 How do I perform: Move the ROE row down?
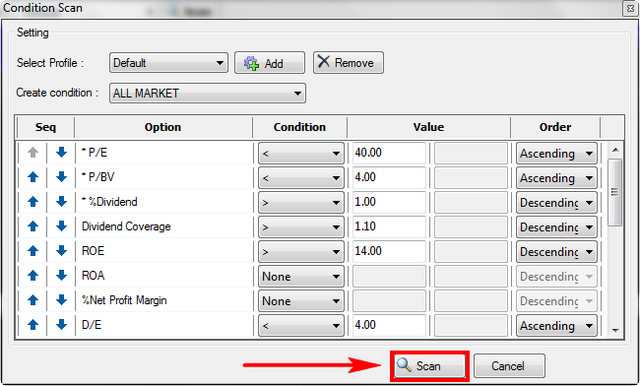(x=61, y=251)
